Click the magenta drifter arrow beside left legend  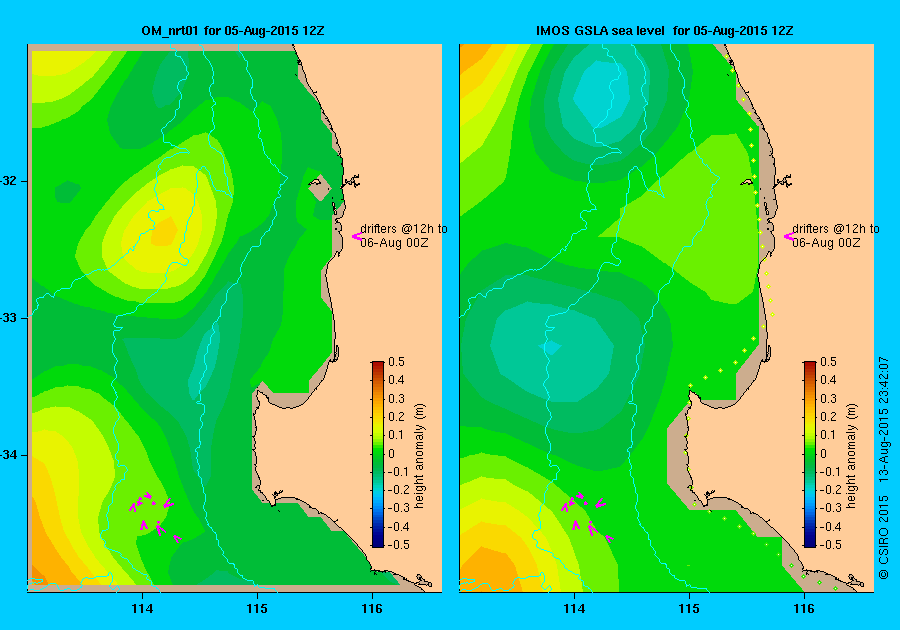356,236
